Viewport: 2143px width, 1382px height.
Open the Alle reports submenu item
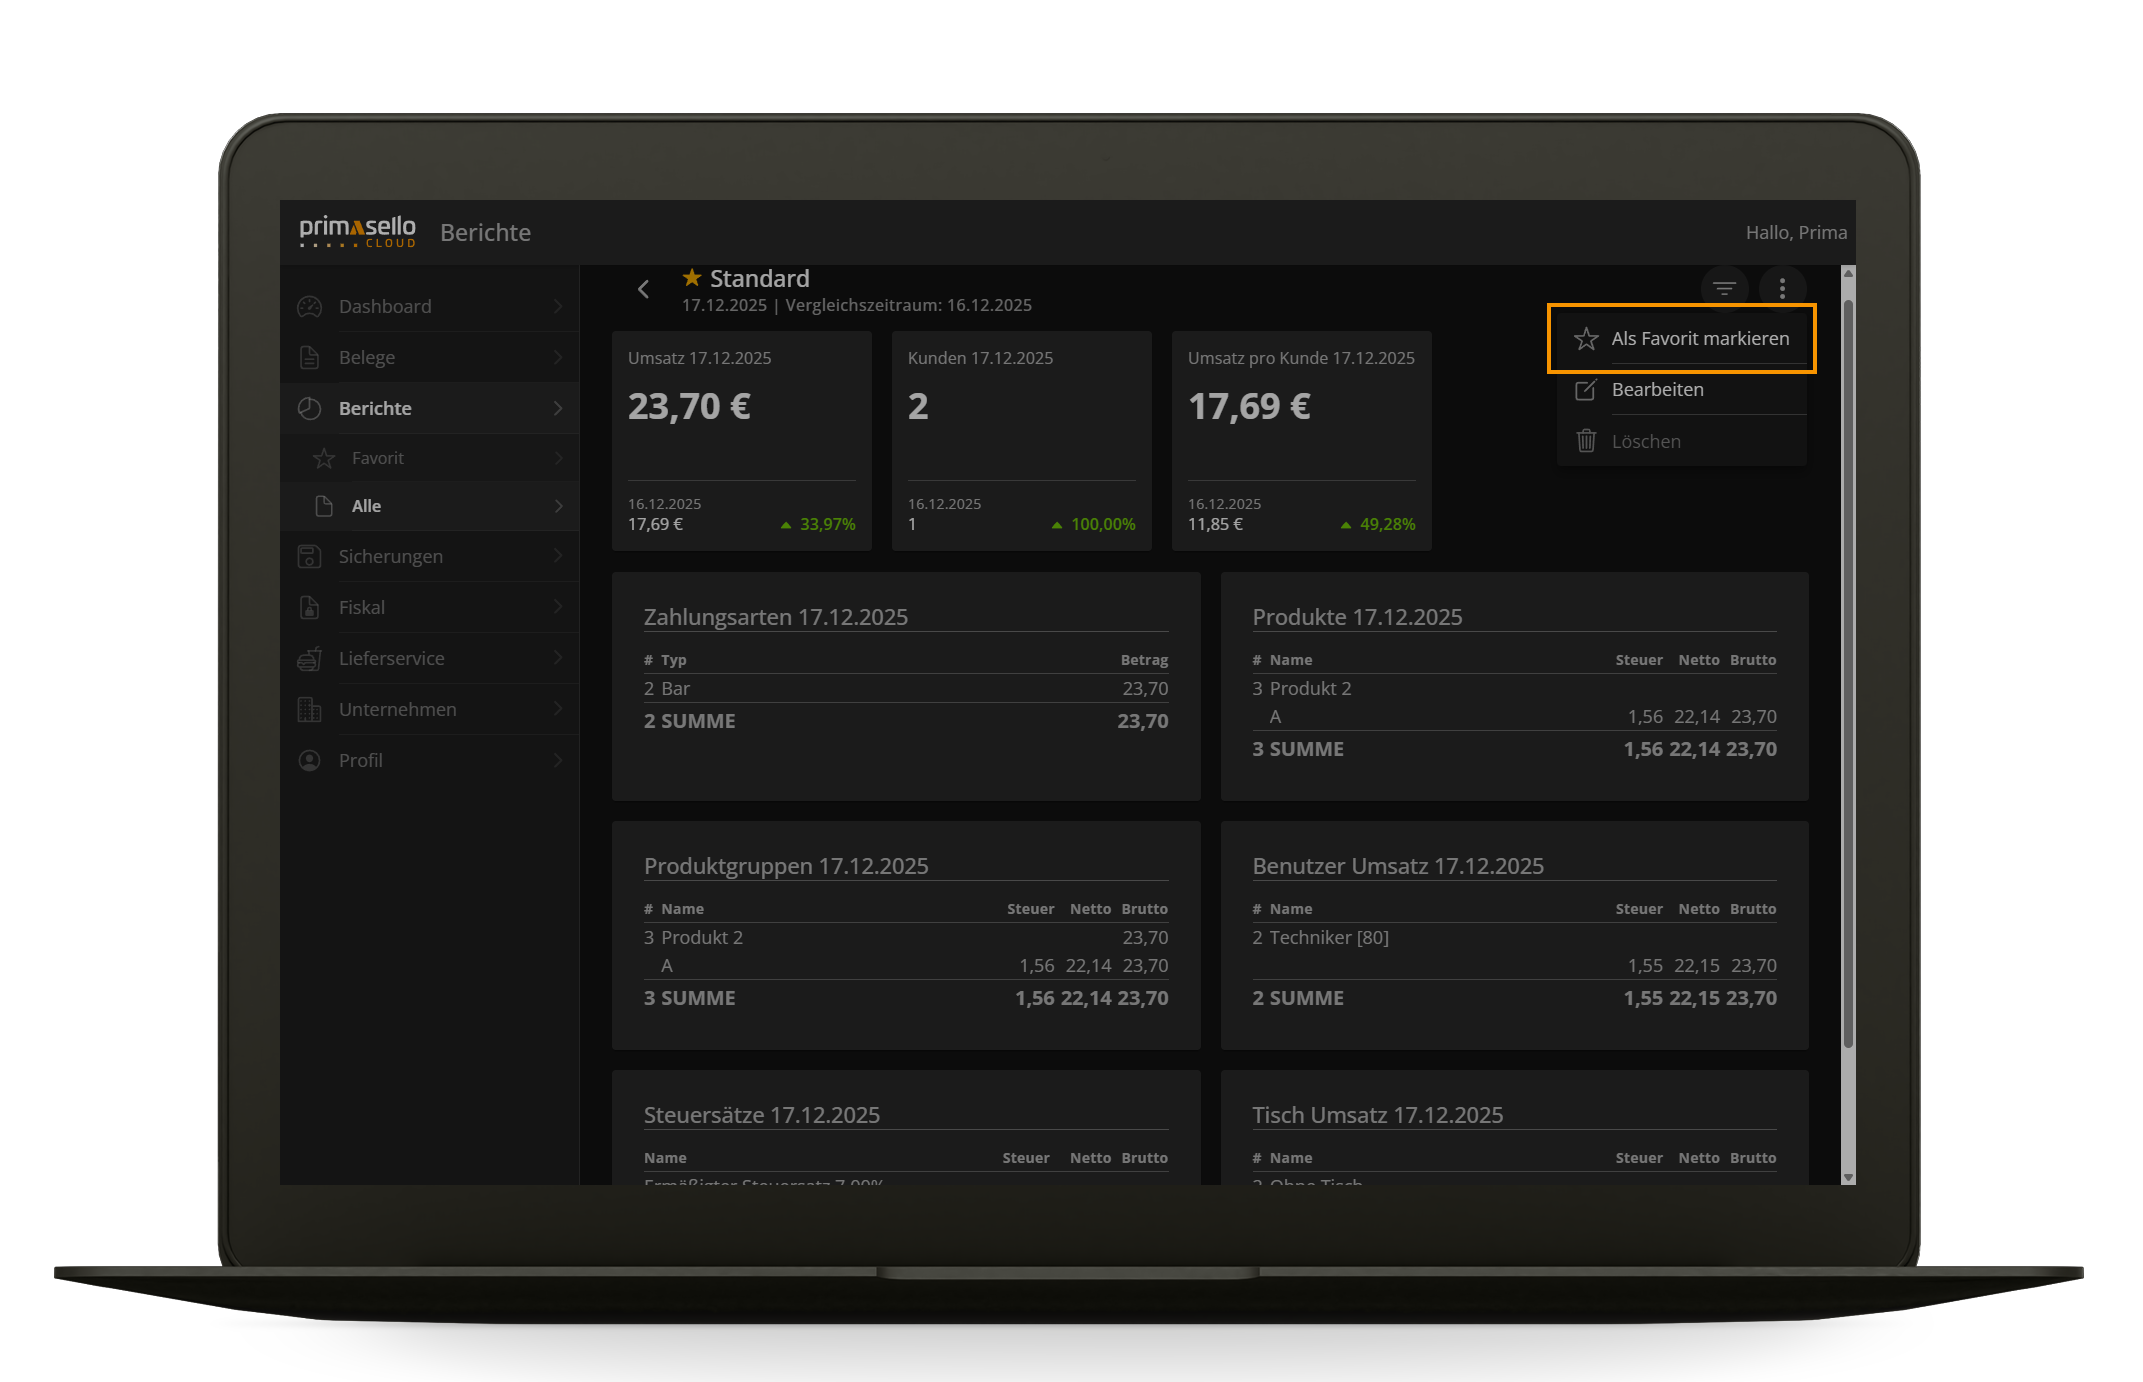[366, 507]
